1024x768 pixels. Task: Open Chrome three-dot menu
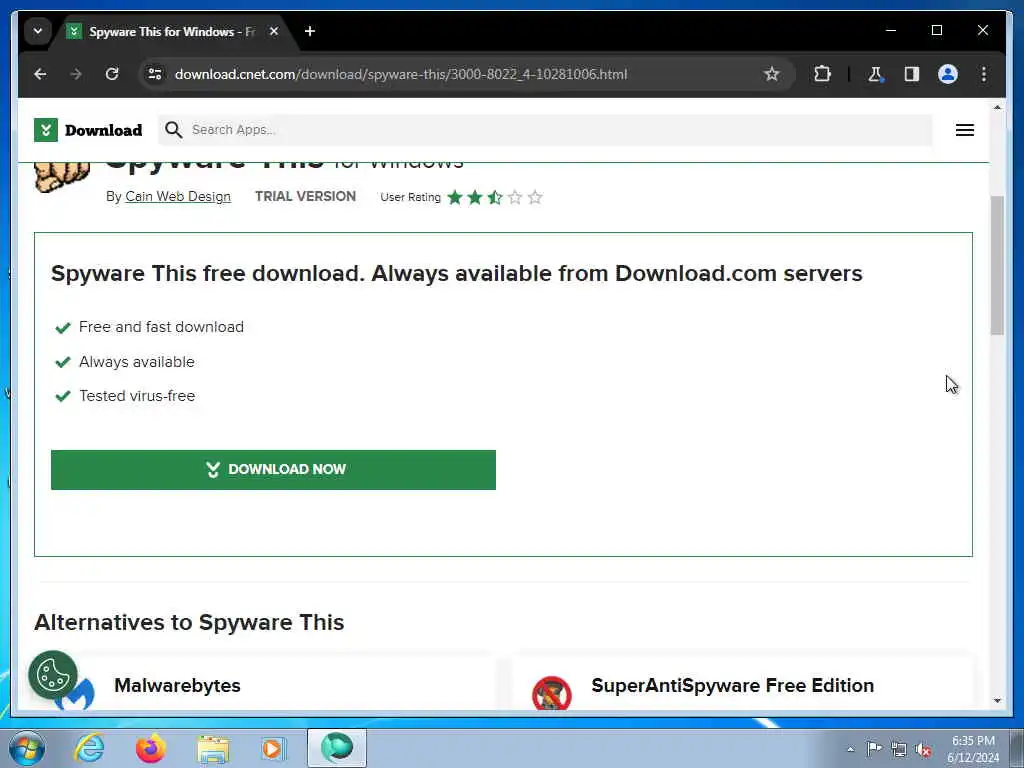pos(984,74)
